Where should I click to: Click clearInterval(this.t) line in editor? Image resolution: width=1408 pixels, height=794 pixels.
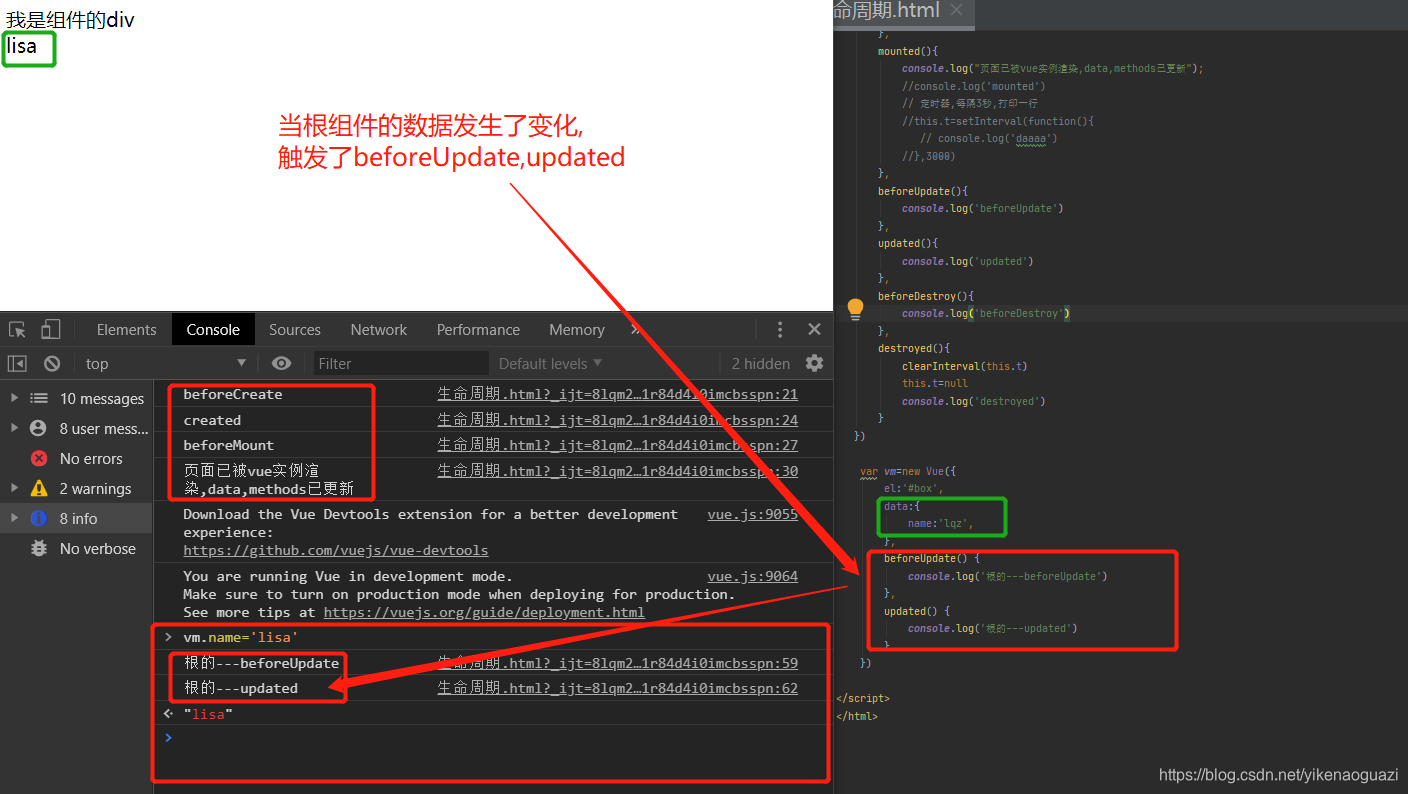964,366
